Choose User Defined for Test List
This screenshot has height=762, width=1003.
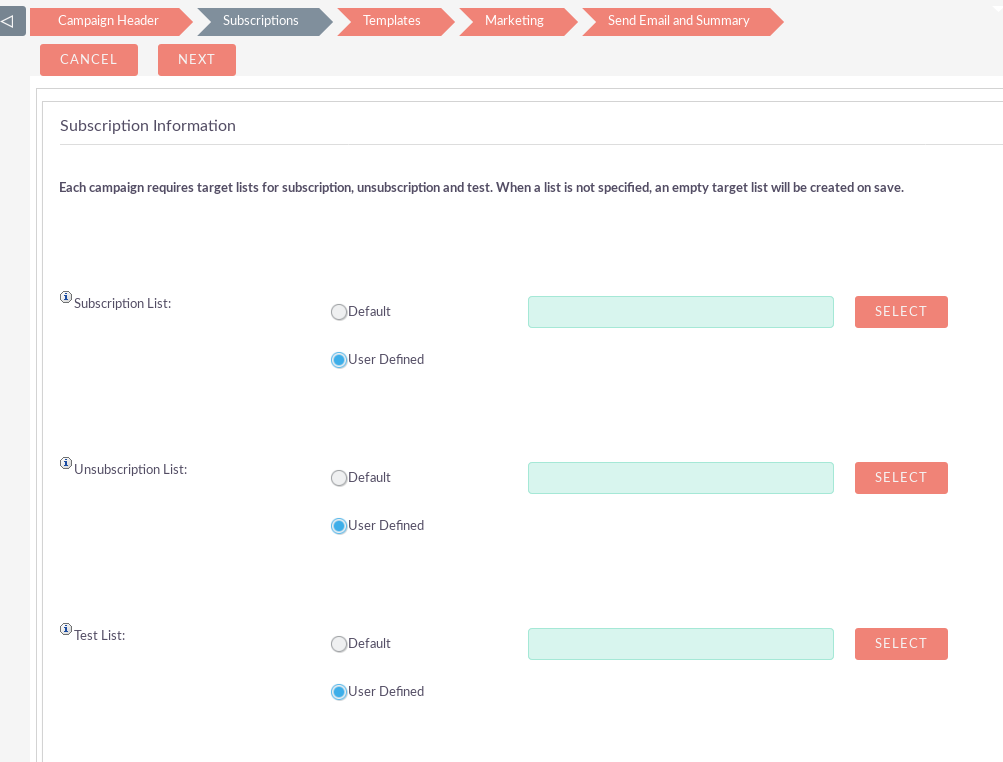[x=339, y=692]
